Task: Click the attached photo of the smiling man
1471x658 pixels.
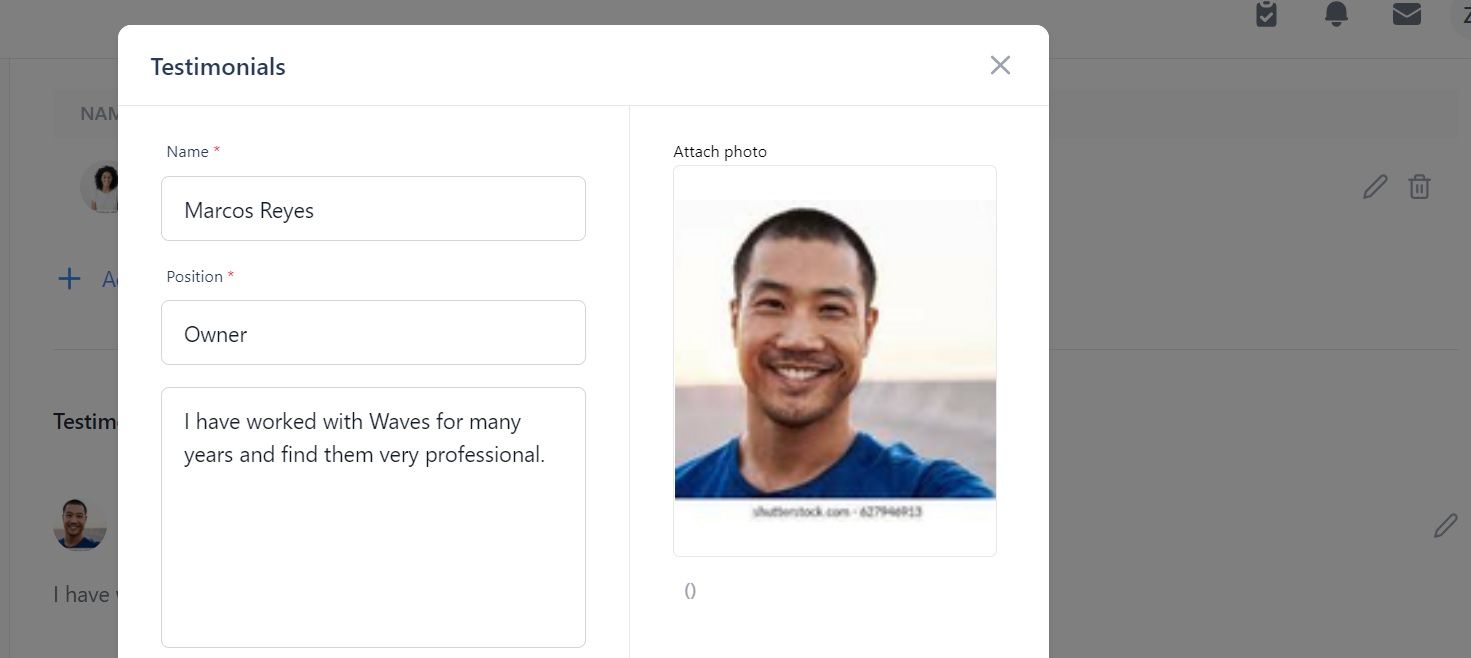Action: click(x=835, y=360)
